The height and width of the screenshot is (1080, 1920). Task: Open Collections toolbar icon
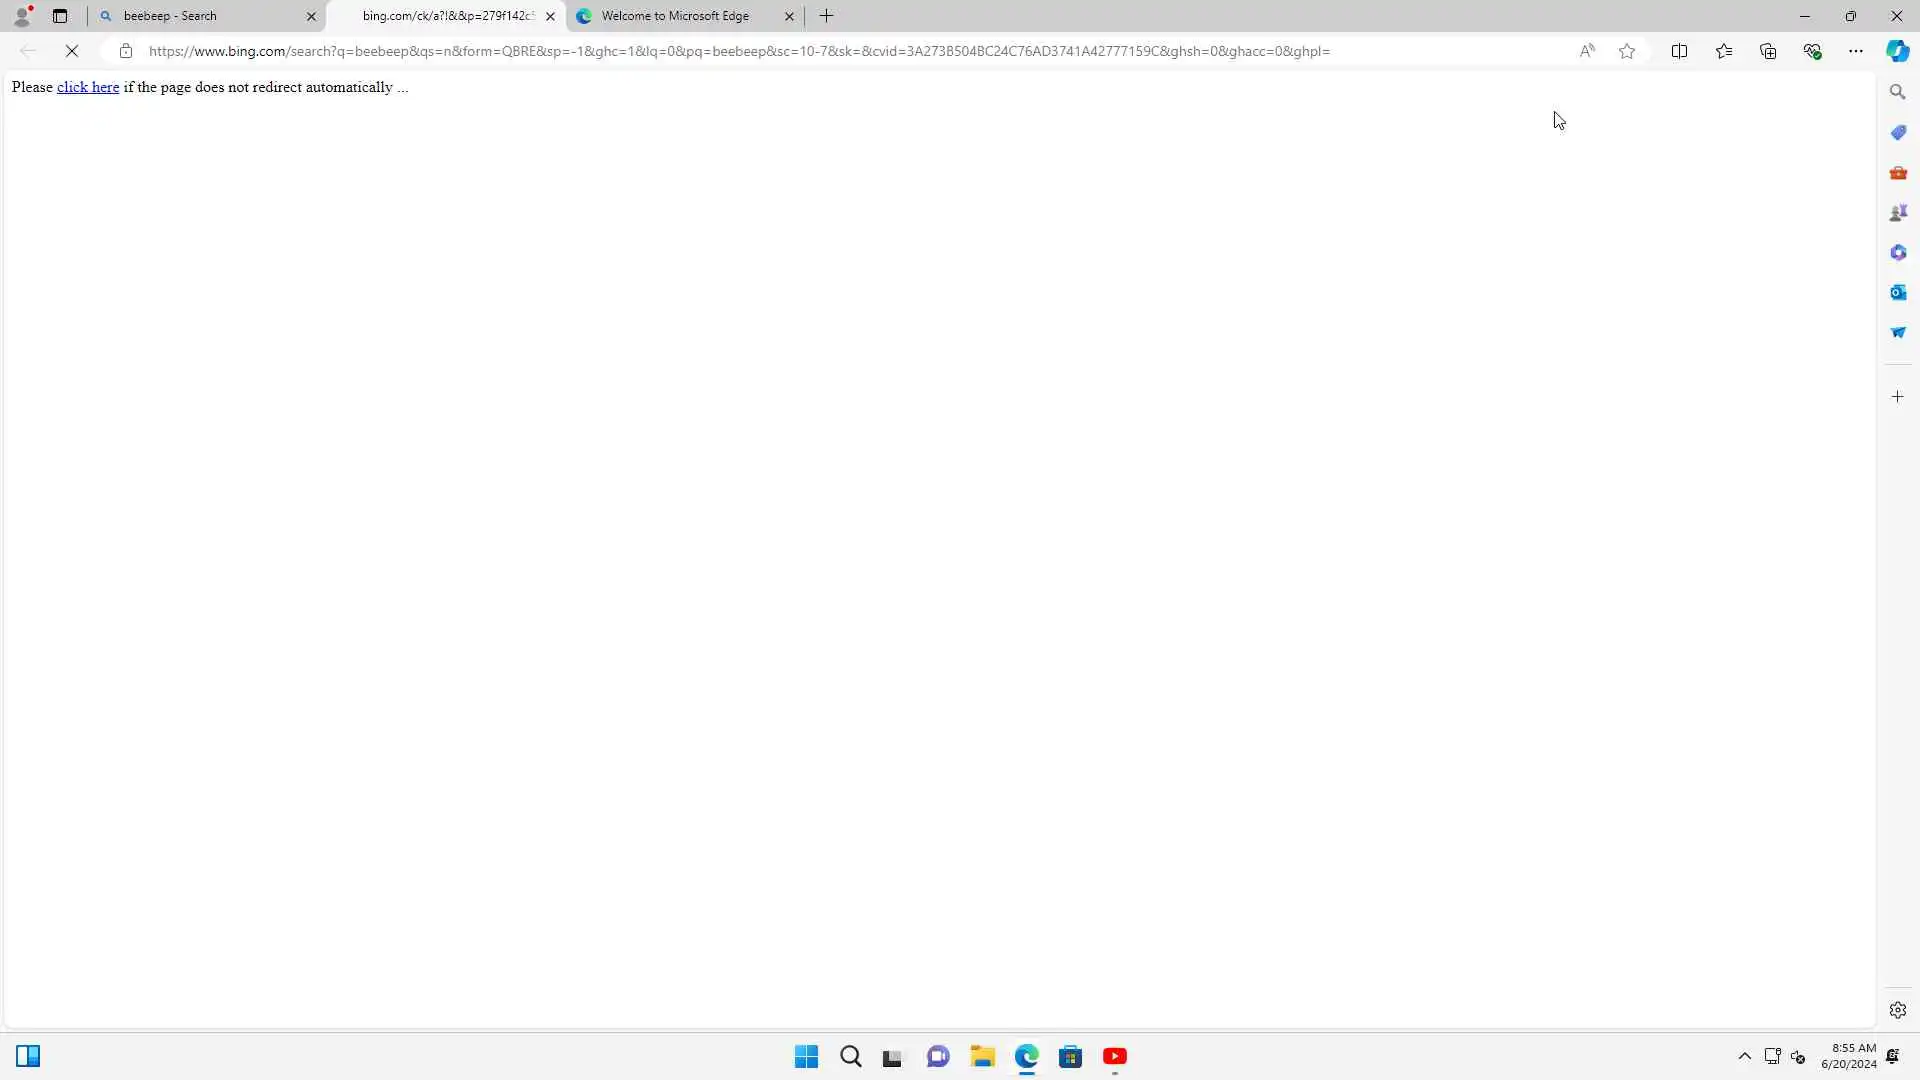(1768, 51)
